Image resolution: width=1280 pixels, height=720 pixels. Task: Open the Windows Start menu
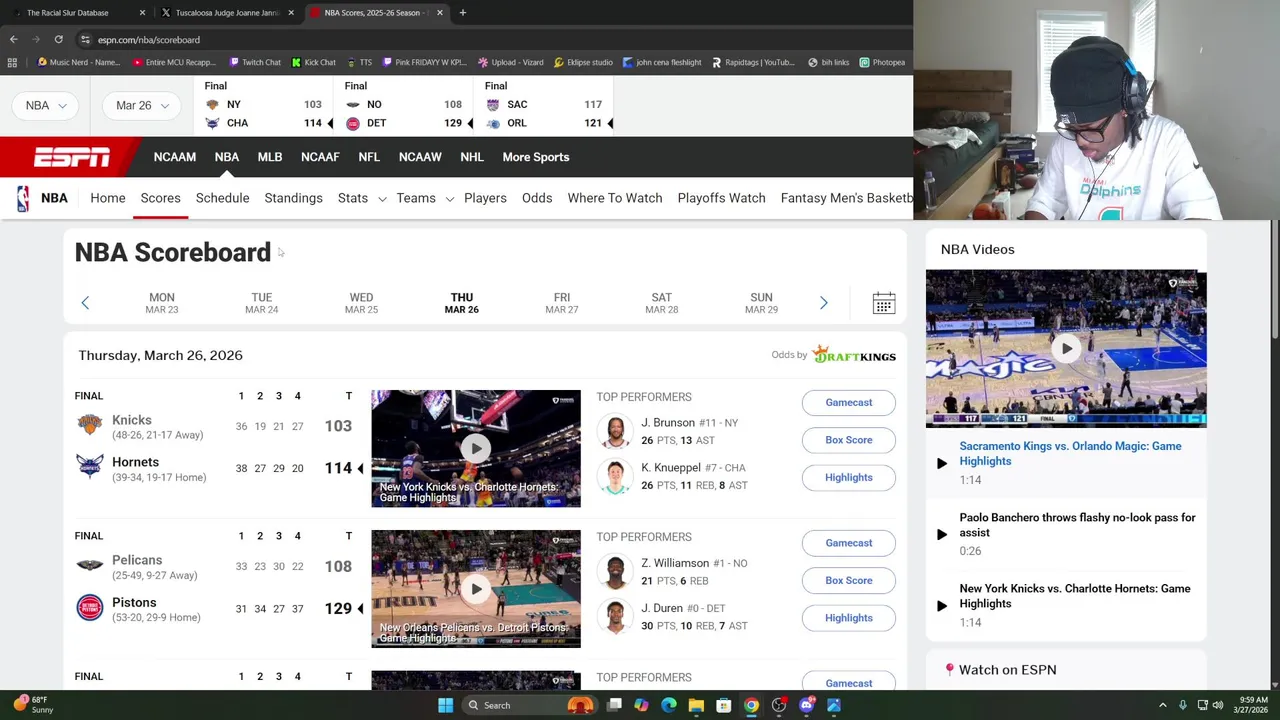[x=445, y=705]
